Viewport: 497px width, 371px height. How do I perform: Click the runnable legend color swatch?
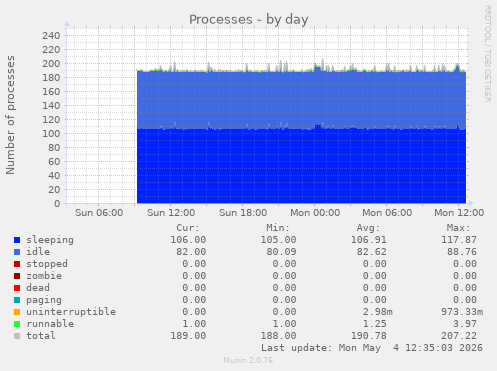pyautogui.click(x=17, y=324)
